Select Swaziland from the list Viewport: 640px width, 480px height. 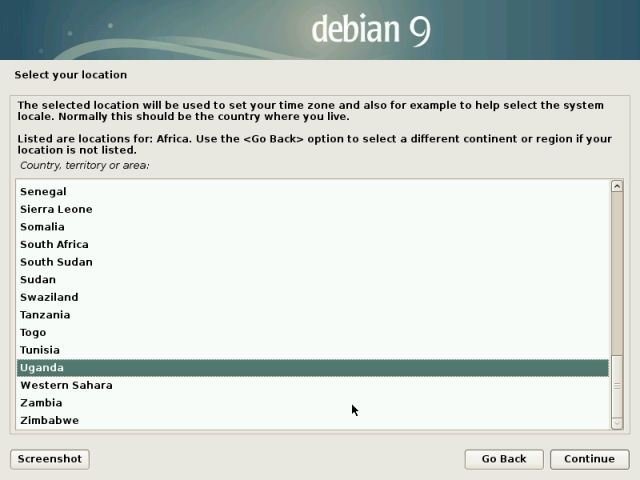tap(313, 297)
